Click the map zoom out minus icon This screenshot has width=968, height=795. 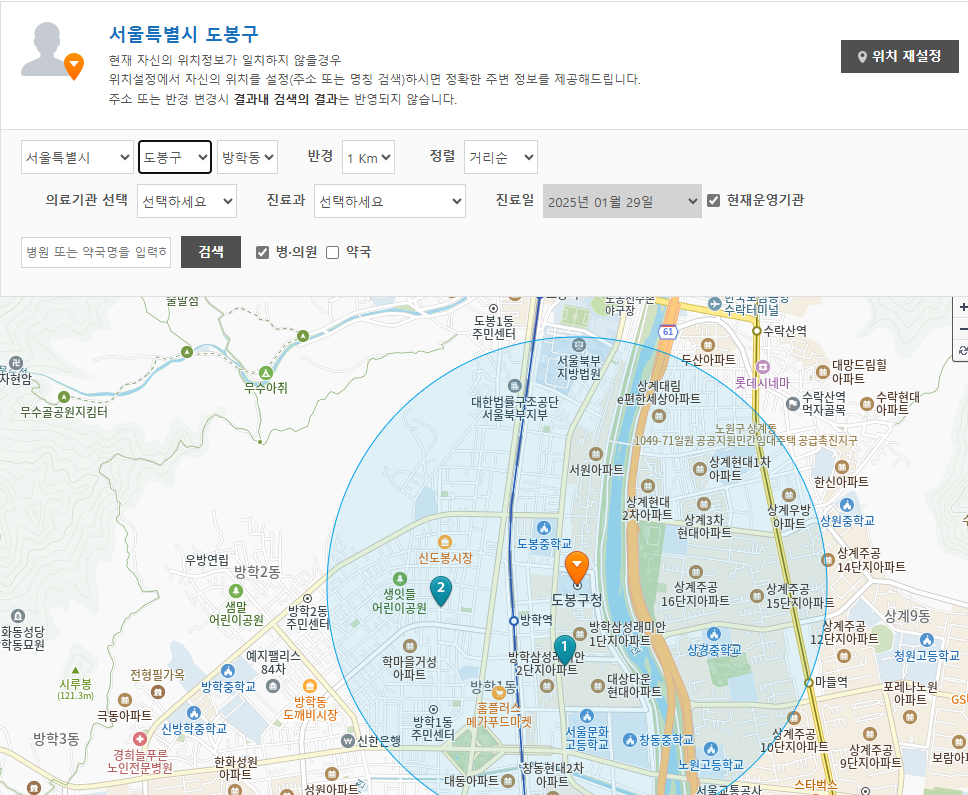point(962,329)
